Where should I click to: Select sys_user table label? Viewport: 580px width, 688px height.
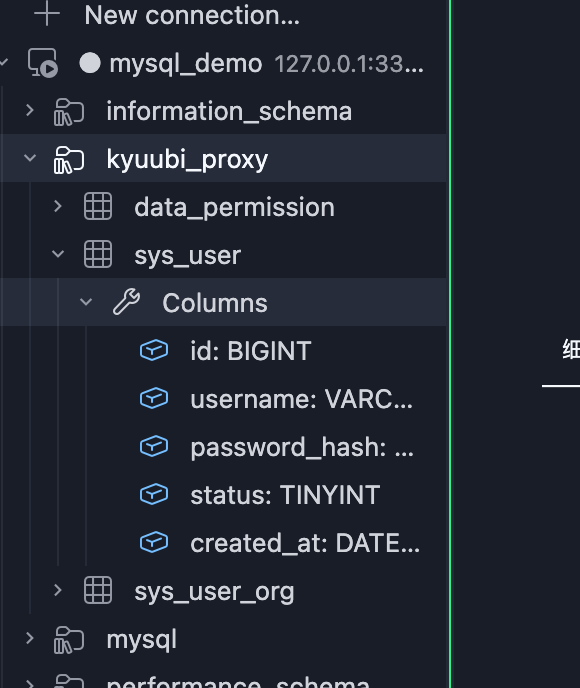point(187,255)
